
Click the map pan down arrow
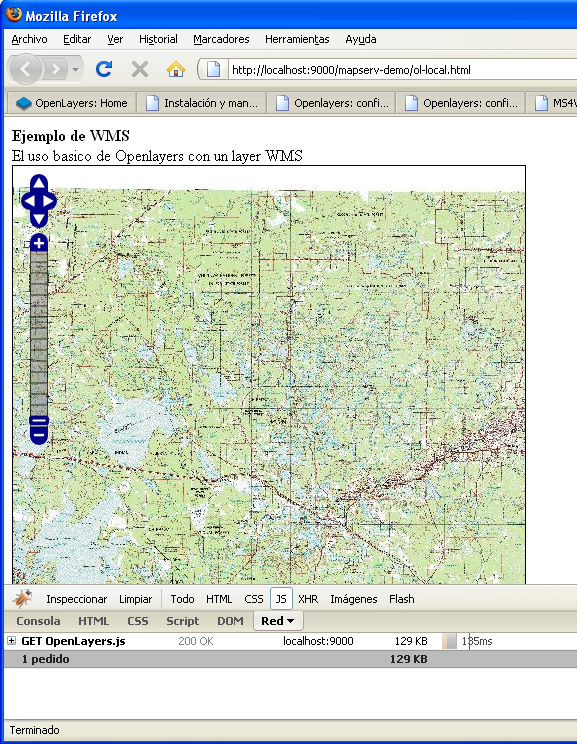click(39, 219)
